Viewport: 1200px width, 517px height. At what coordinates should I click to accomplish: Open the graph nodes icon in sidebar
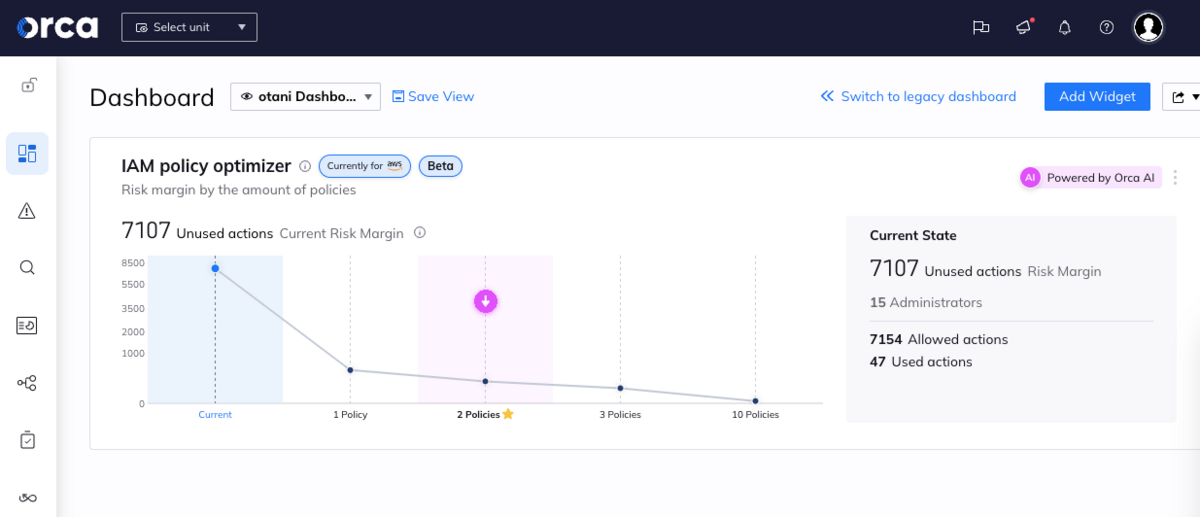[x=27, y=383]
